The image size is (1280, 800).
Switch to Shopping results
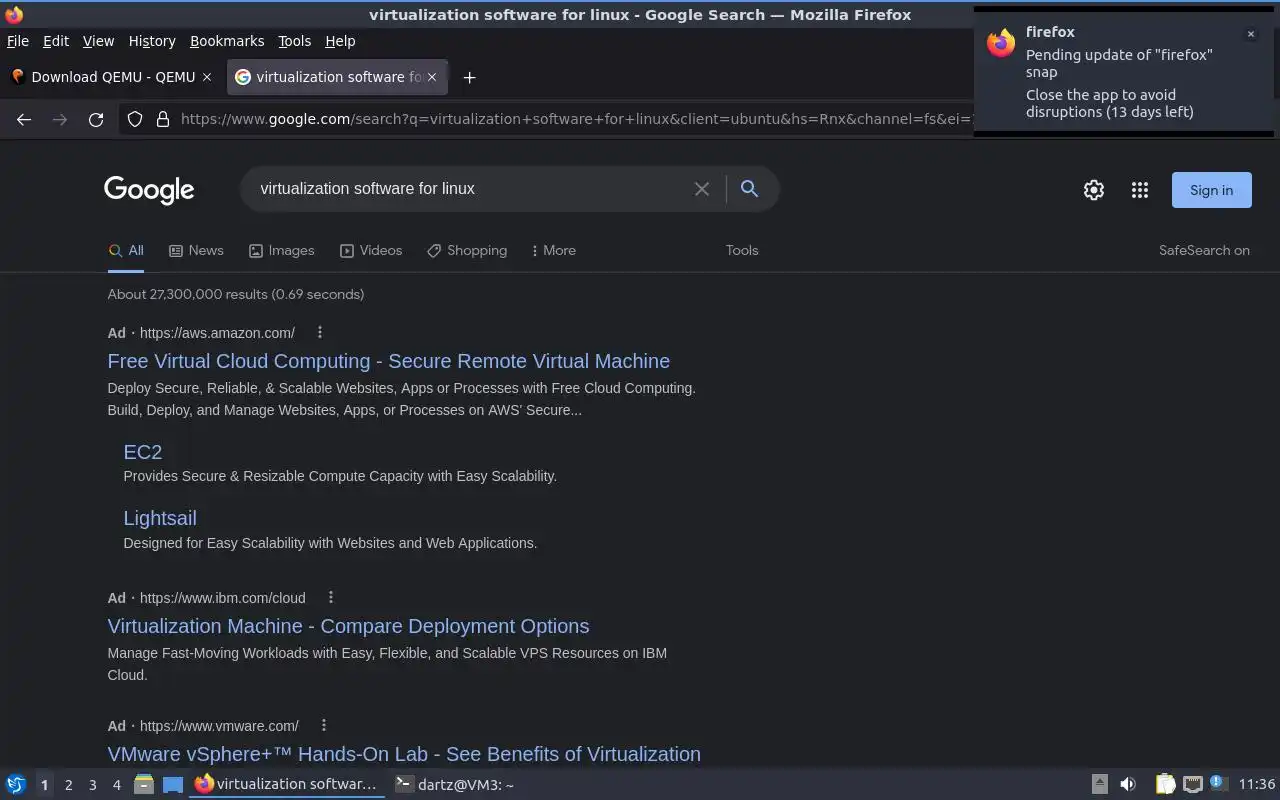[467, 251]
